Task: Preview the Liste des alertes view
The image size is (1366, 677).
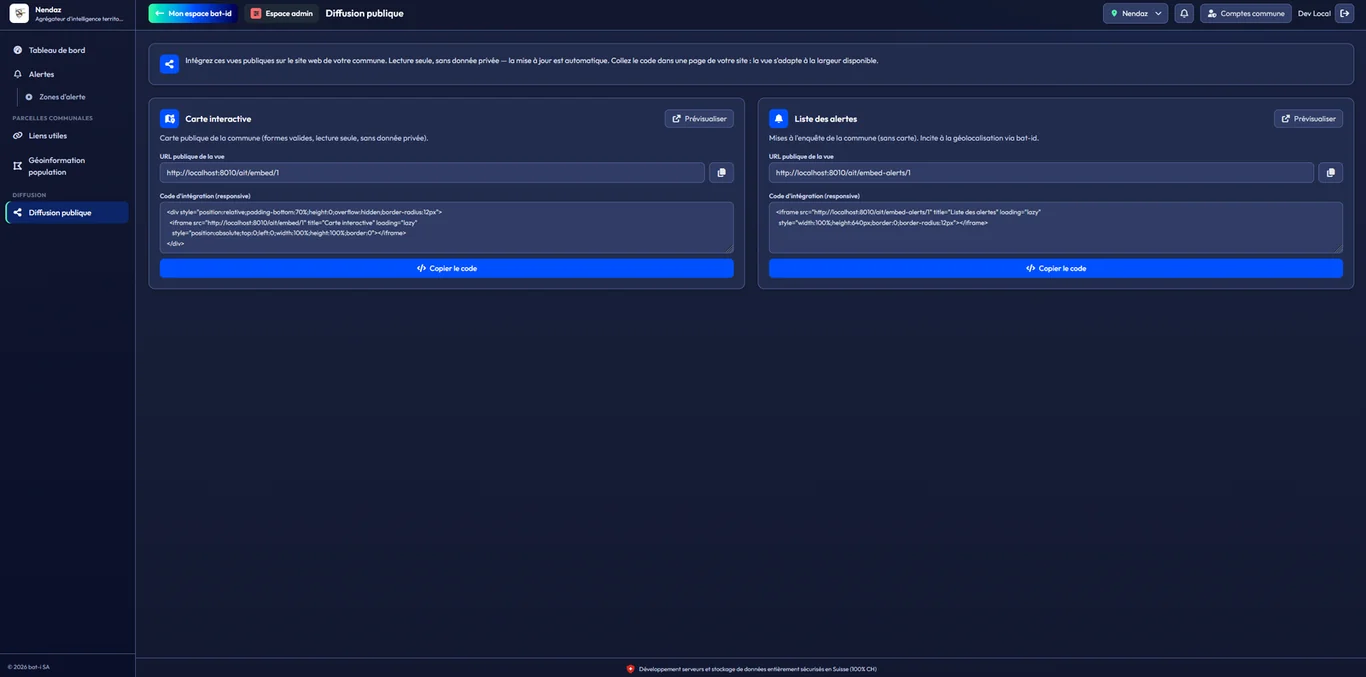Action: [1308, 119]
